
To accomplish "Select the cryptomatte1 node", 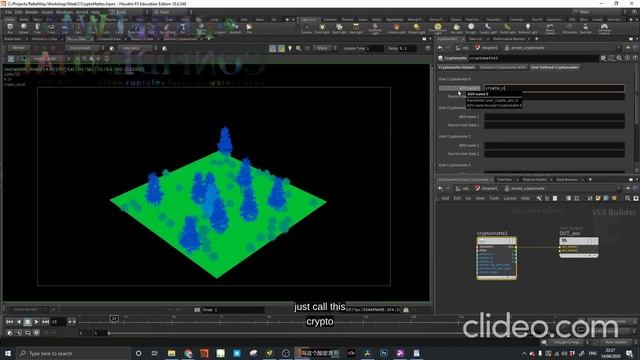I will coord(496,258).
